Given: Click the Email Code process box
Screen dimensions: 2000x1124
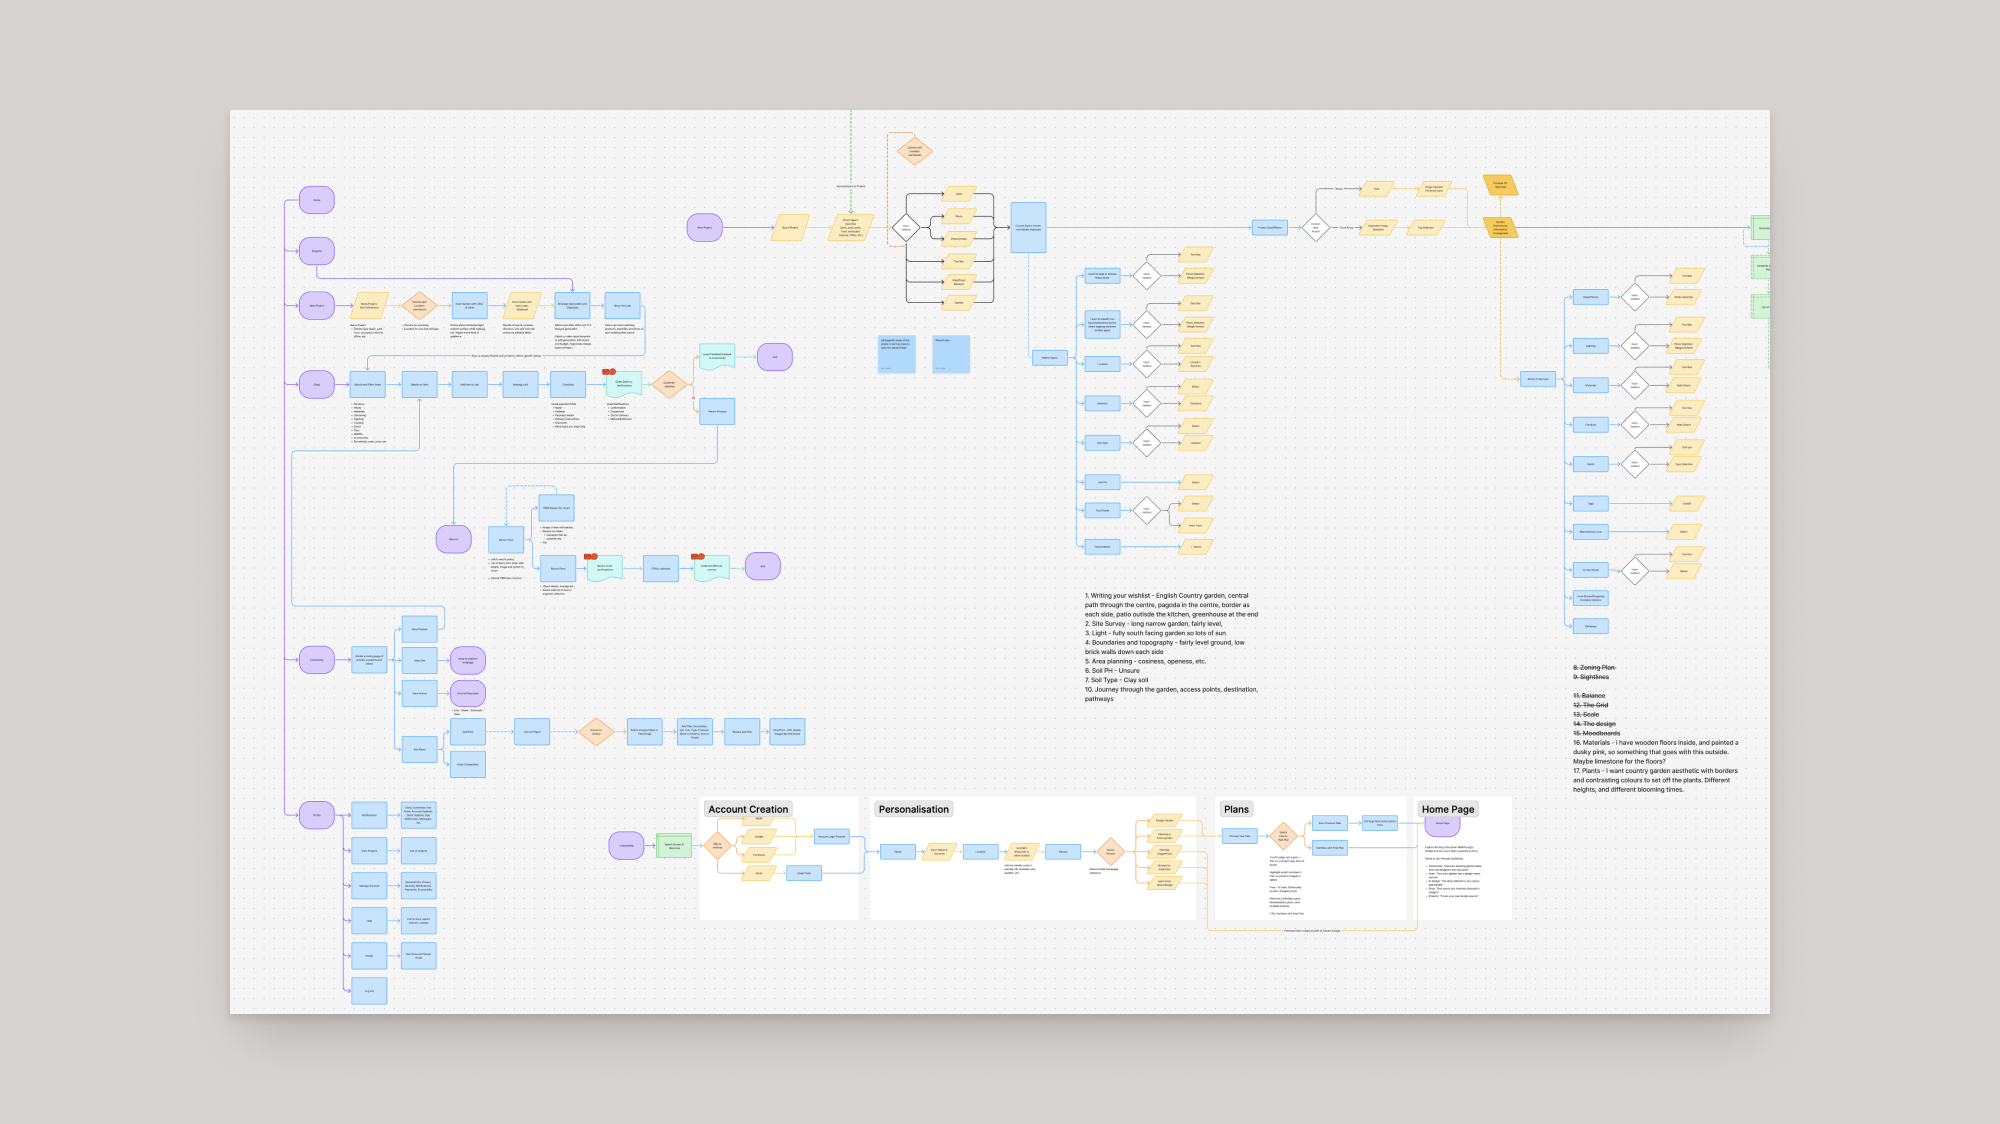Looking at the screenshot, I should click(804, 873).
